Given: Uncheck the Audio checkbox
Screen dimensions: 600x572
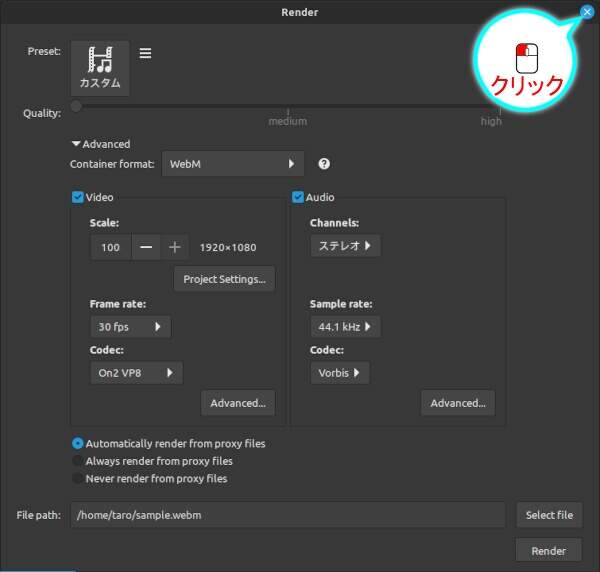Looking at the screenshot, I should (298, 197).
